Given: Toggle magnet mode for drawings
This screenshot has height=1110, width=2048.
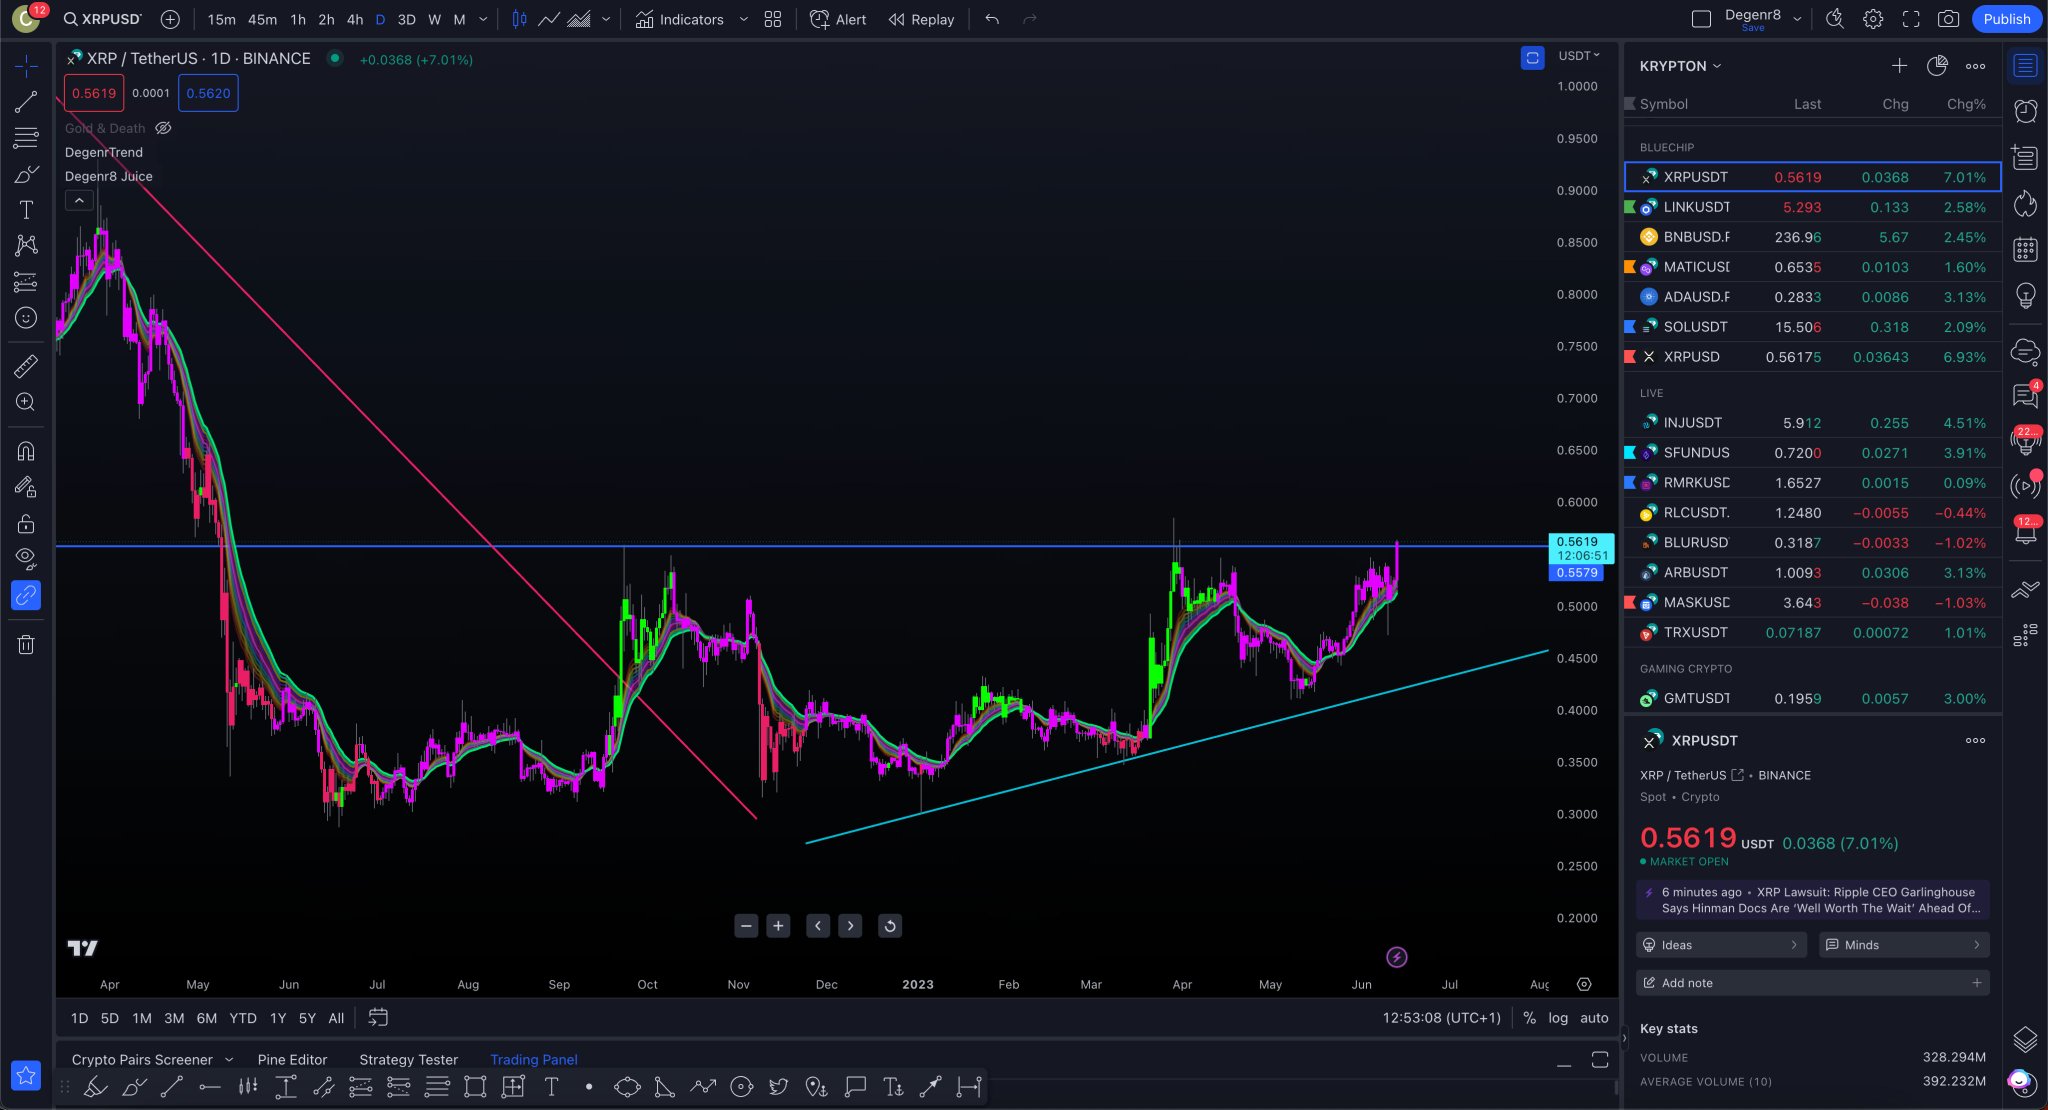Looking at the screenshot, I should (x=26, y=451).
